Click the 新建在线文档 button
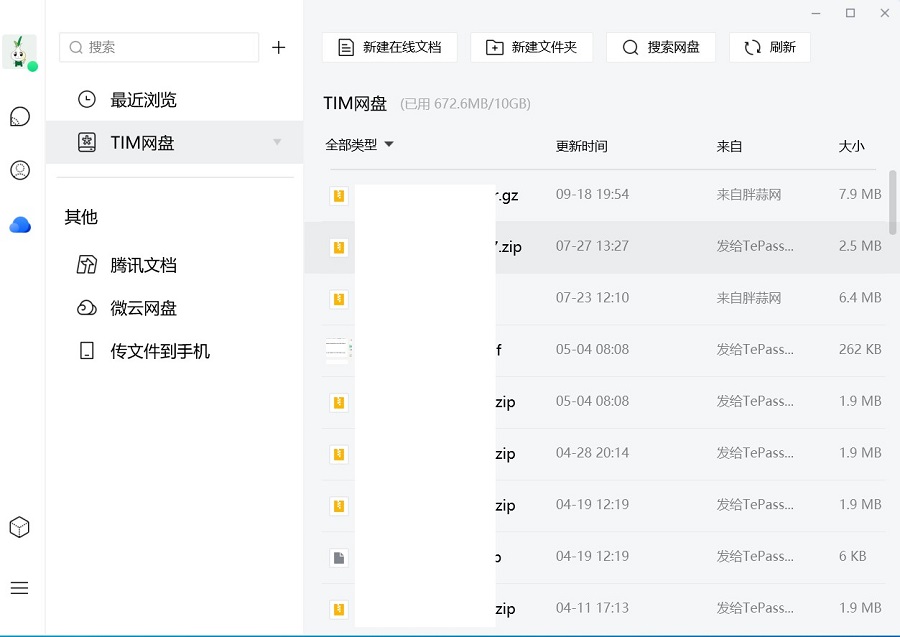Viewport: 900px width, 637px height. coord(389,47)
